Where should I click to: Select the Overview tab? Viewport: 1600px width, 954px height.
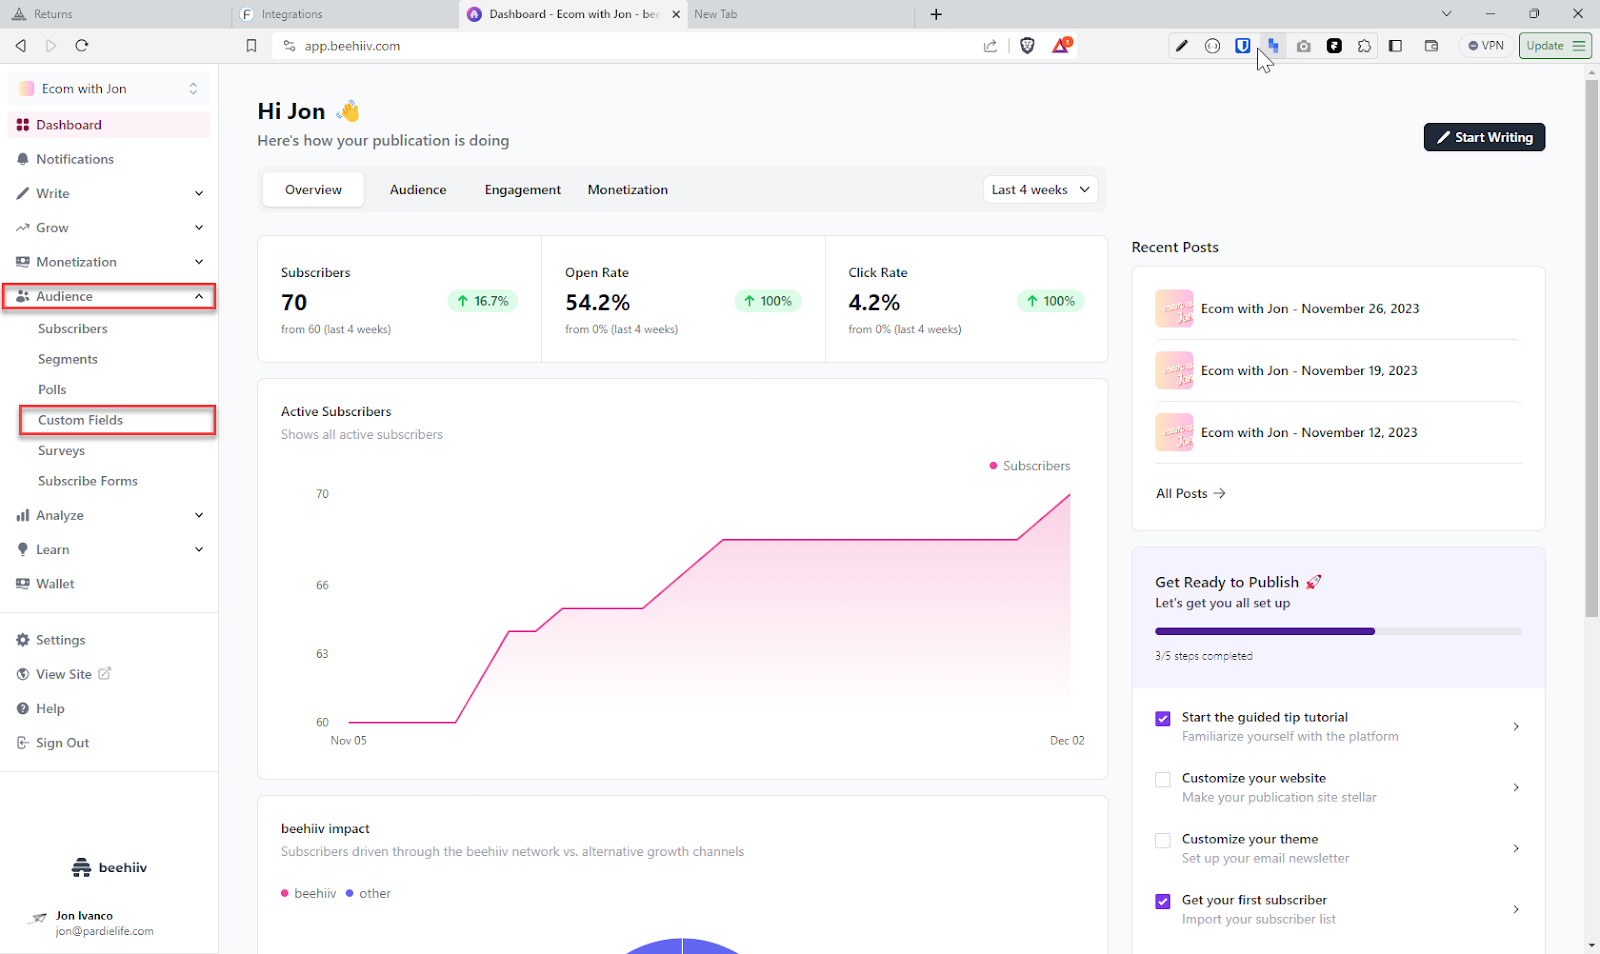(x=313, y=190)
